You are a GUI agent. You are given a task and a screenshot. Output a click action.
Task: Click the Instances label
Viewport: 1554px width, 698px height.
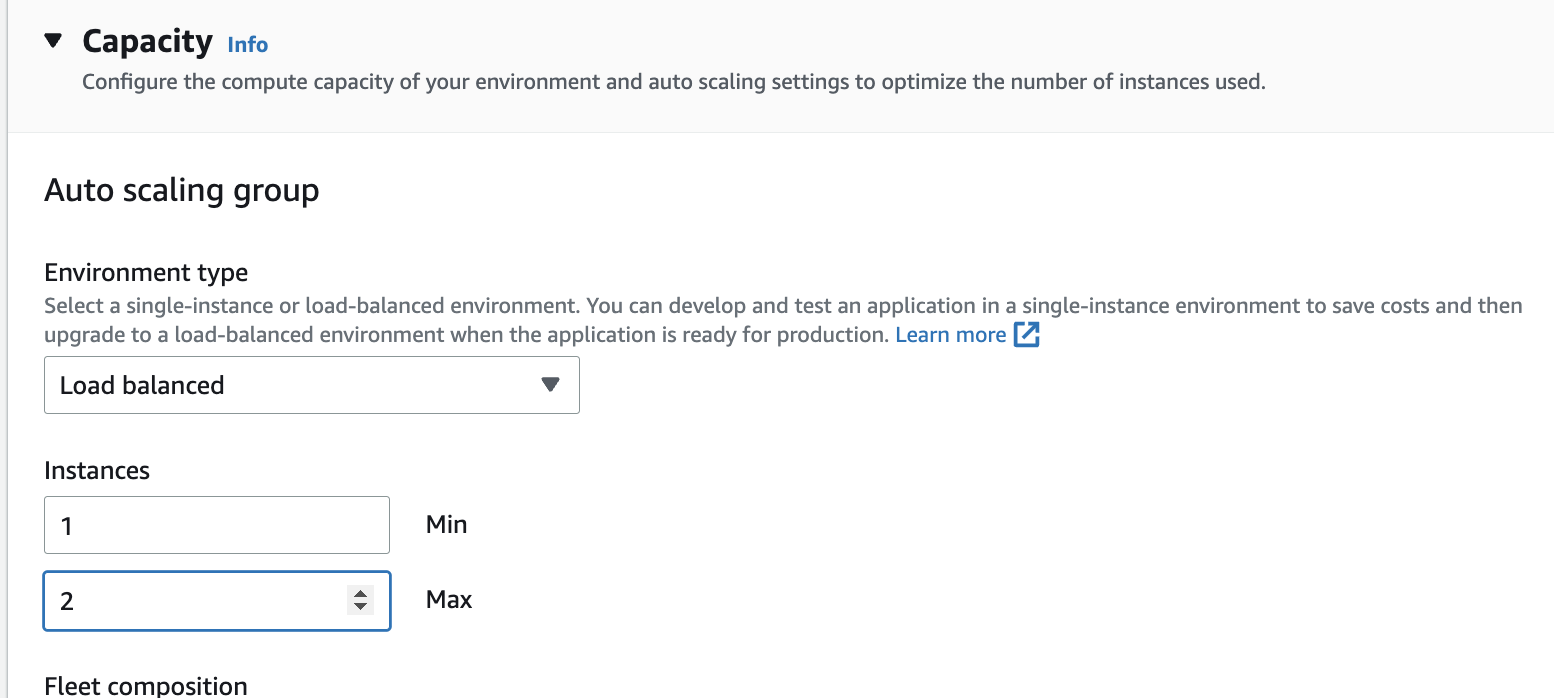[x=97, y=470]
